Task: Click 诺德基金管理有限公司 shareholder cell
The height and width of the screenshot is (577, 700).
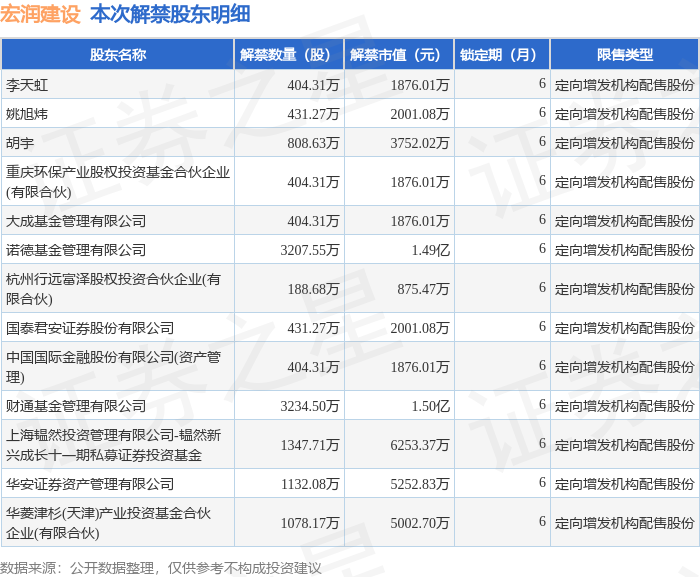Action: pos(118,250)
